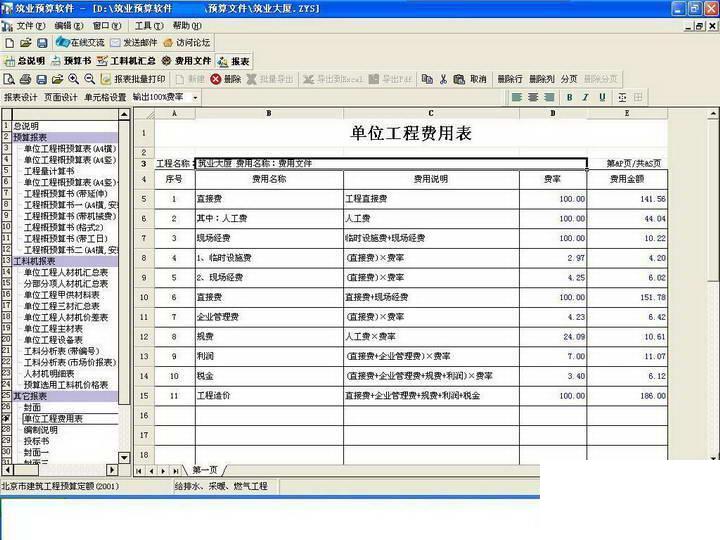Click the 工程名称 input cell
720x540 pixels.
point(391,163)
